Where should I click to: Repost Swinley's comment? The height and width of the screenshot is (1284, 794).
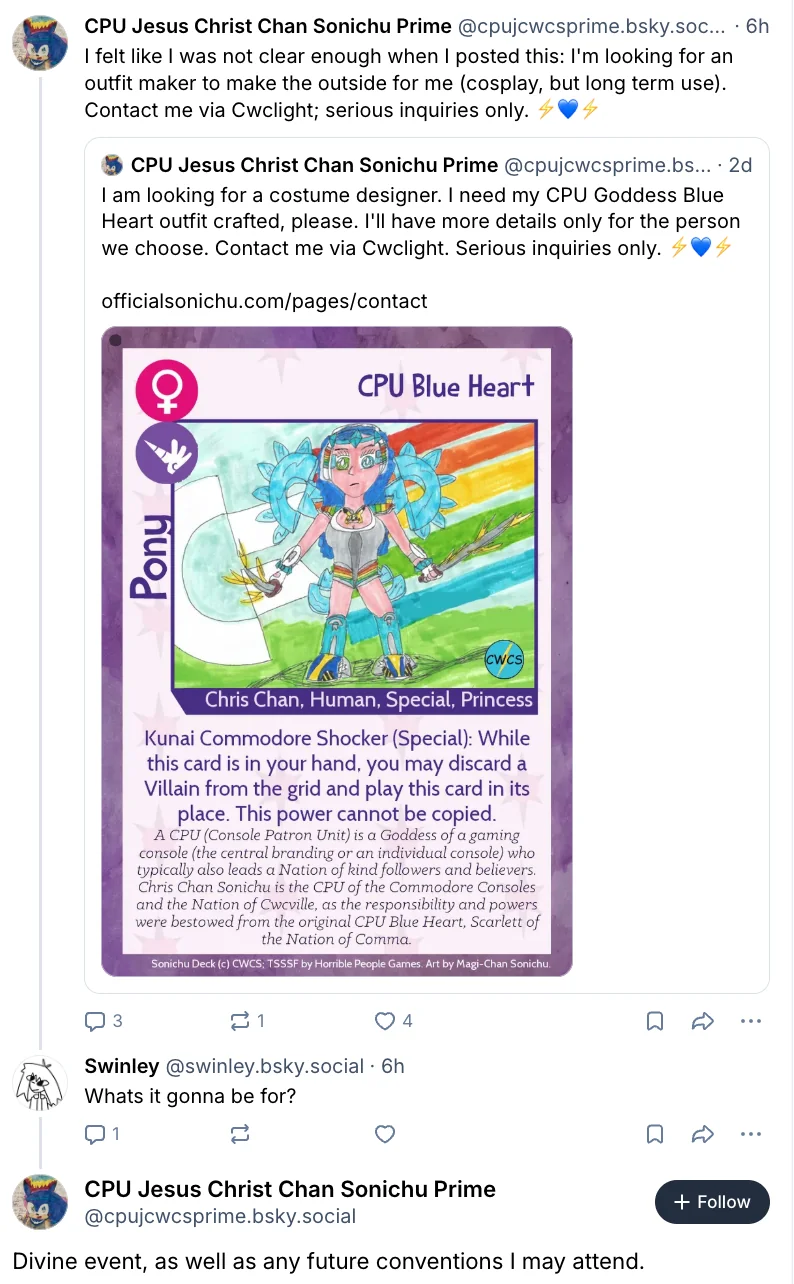[240, 1134]
